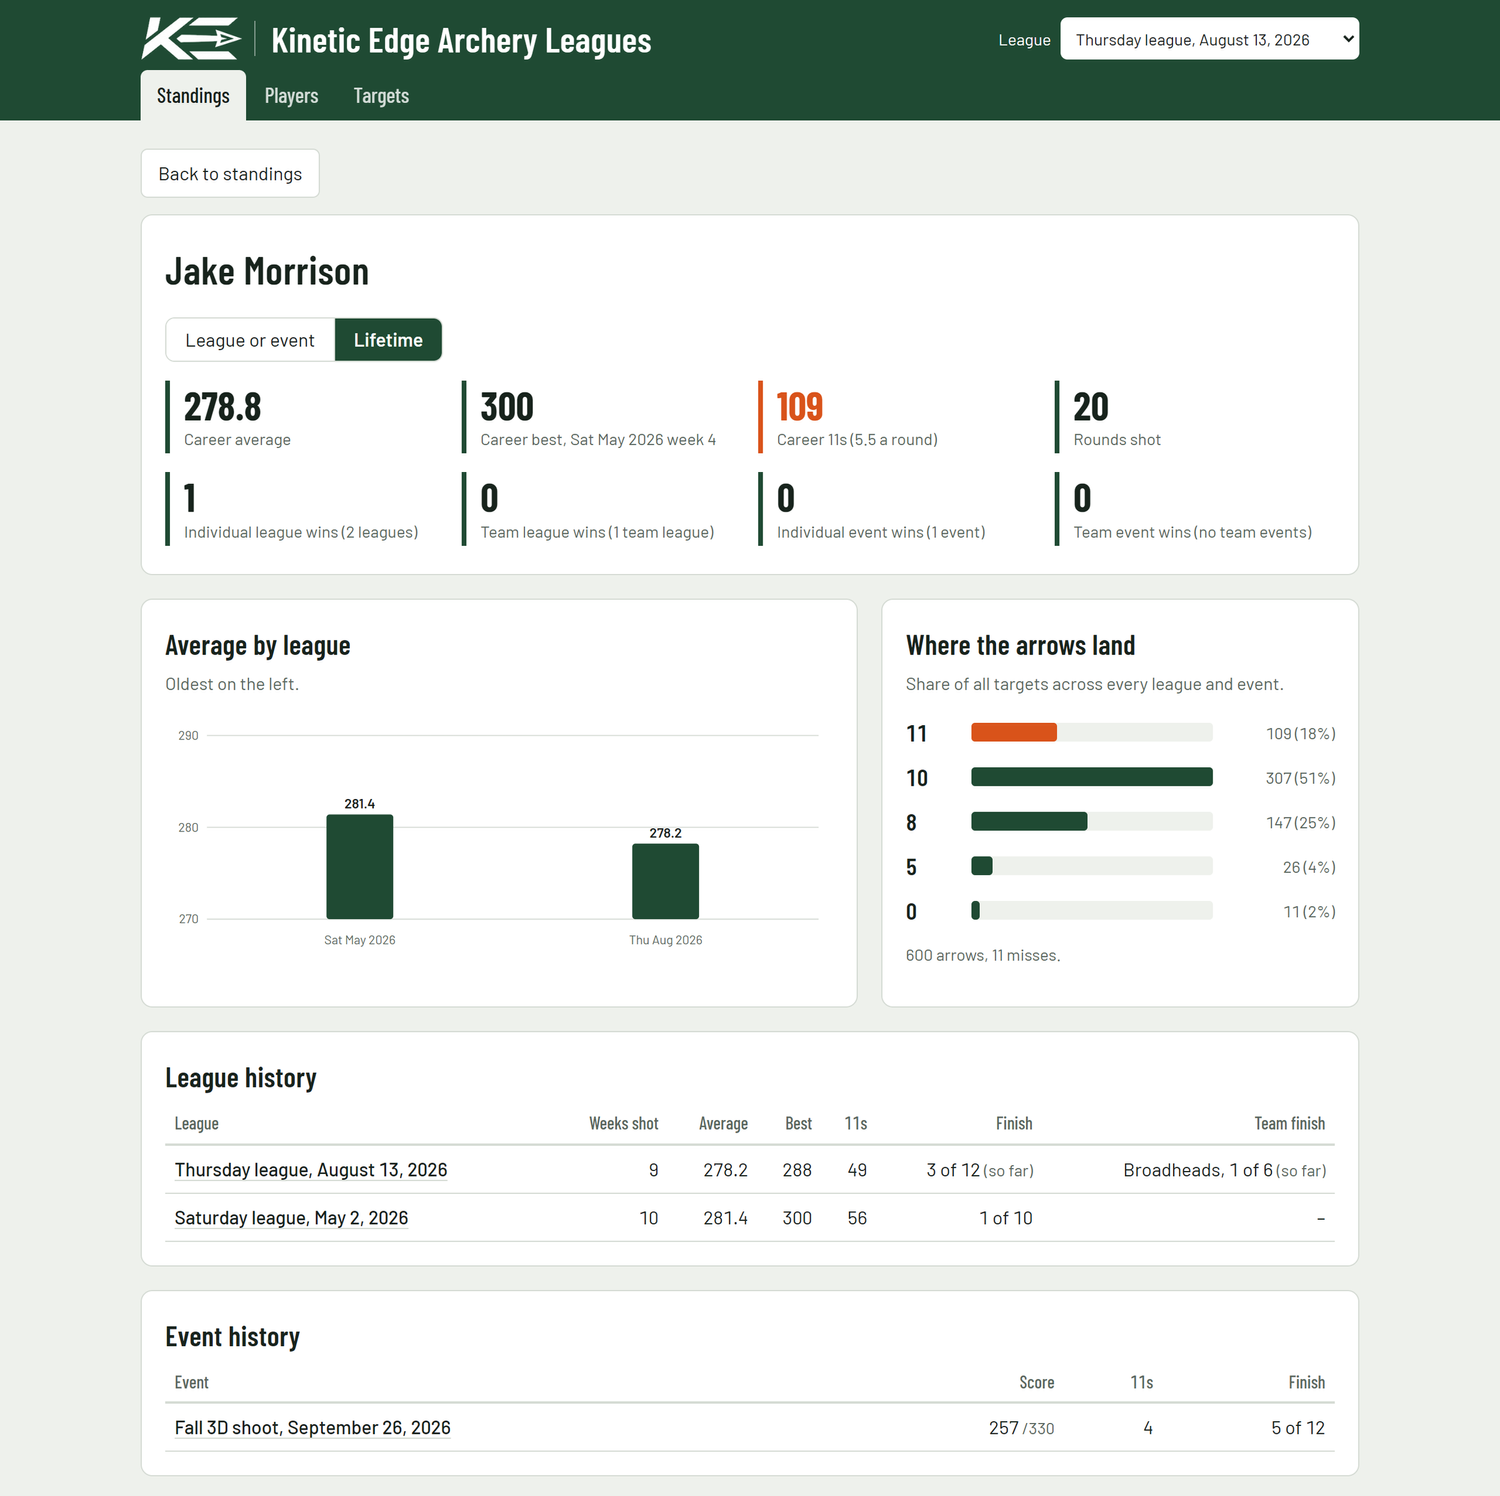The image size is (1500, 1496).
Task: Click the Individual event wins label
Action: pyautogui.click(x=881, y=532)
